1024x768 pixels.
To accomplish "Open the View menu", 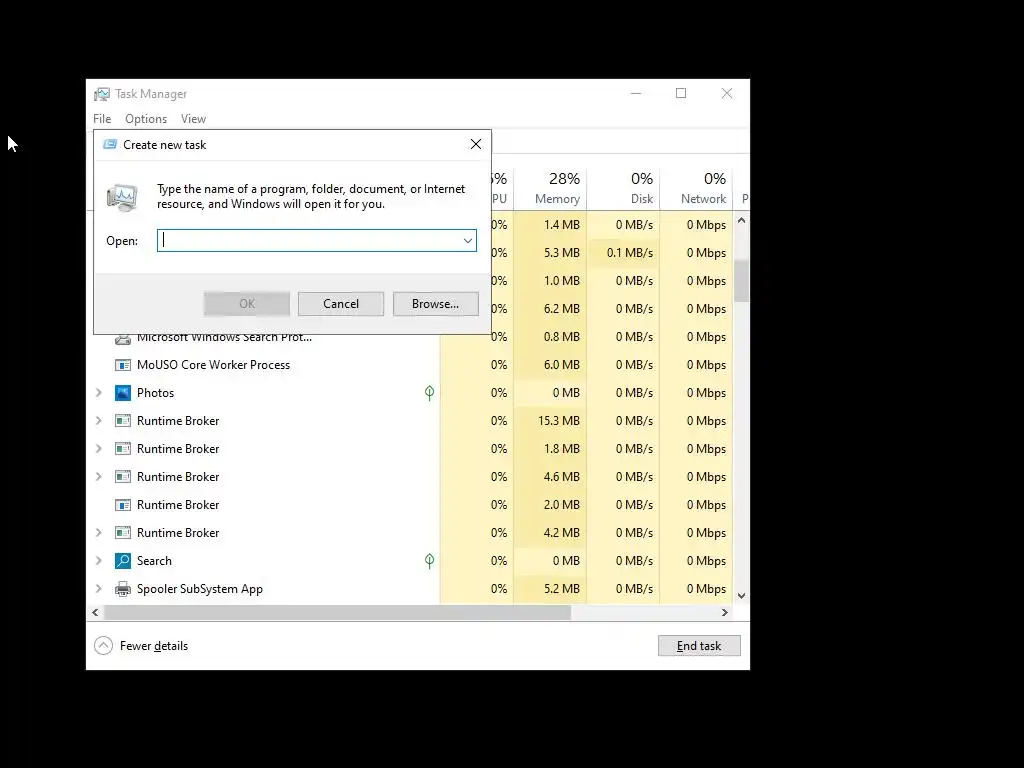I will click(193, 119).
